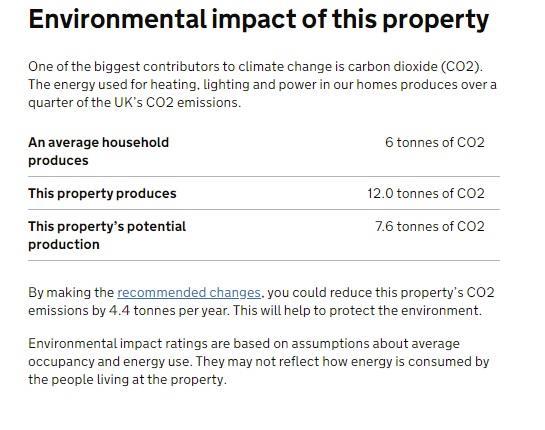Open the 'recommended changes' link
The height and width of the screenshot is (430, 545).
pos(189,293)
